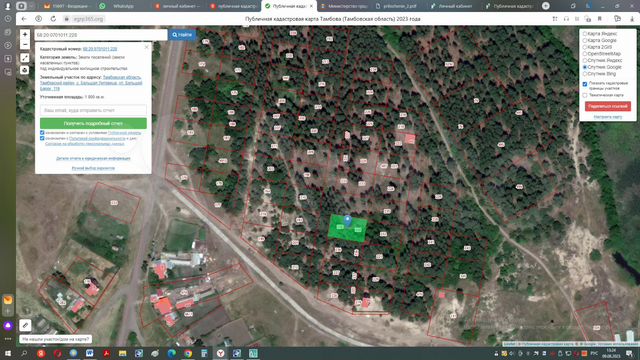This screenshot has height=360, width=640.
Task: Close the cadastral info popup
Action: click(147, 47)
